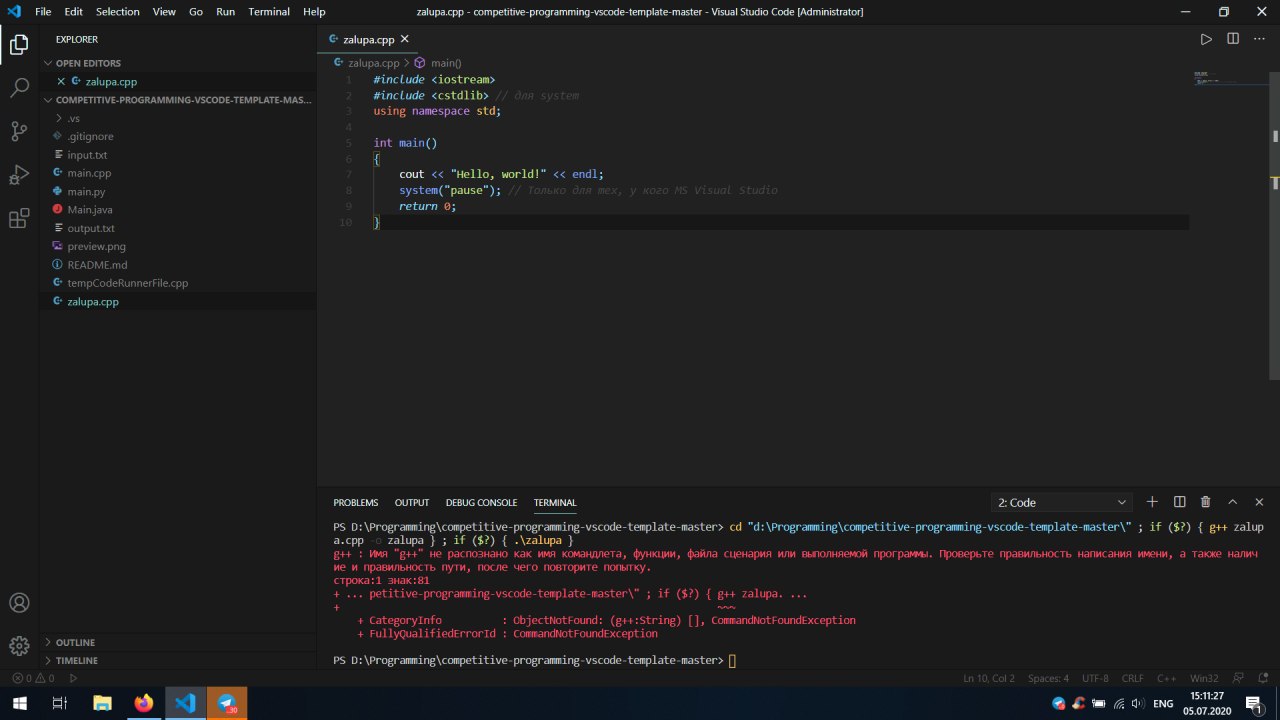Click the editor minimap

tap(1229, 79)
